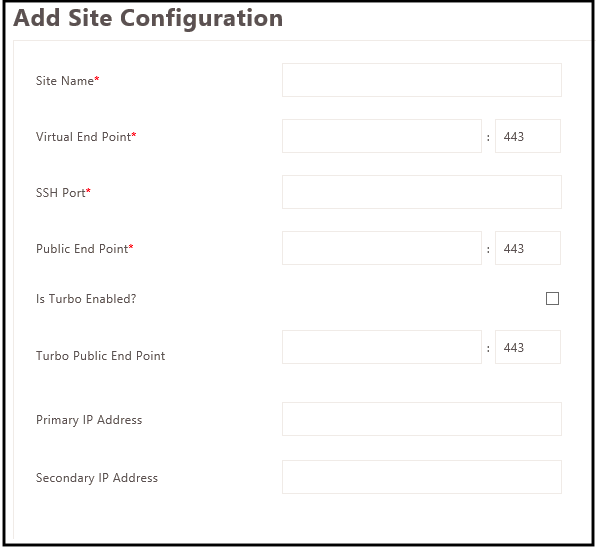Focus the Public End Point host field

382,248
